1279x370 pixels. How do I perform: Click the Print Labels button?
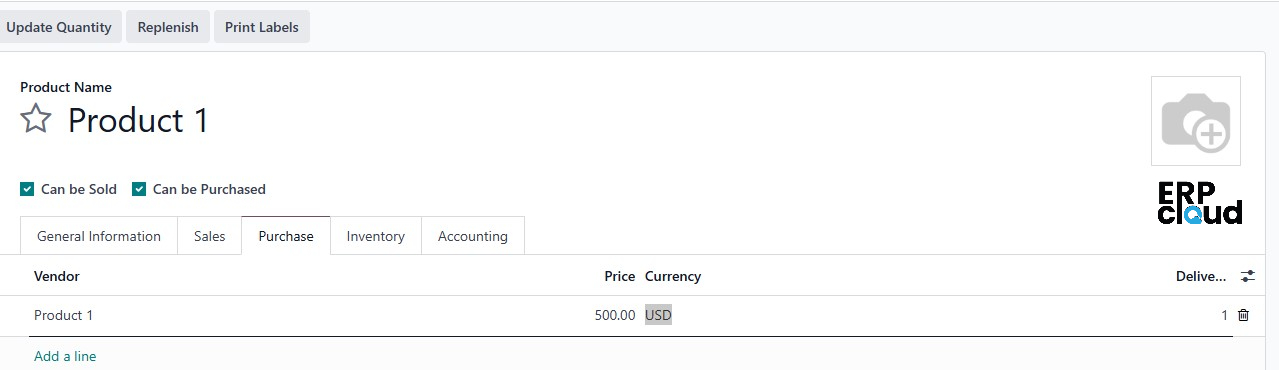[x=262, y=27]
